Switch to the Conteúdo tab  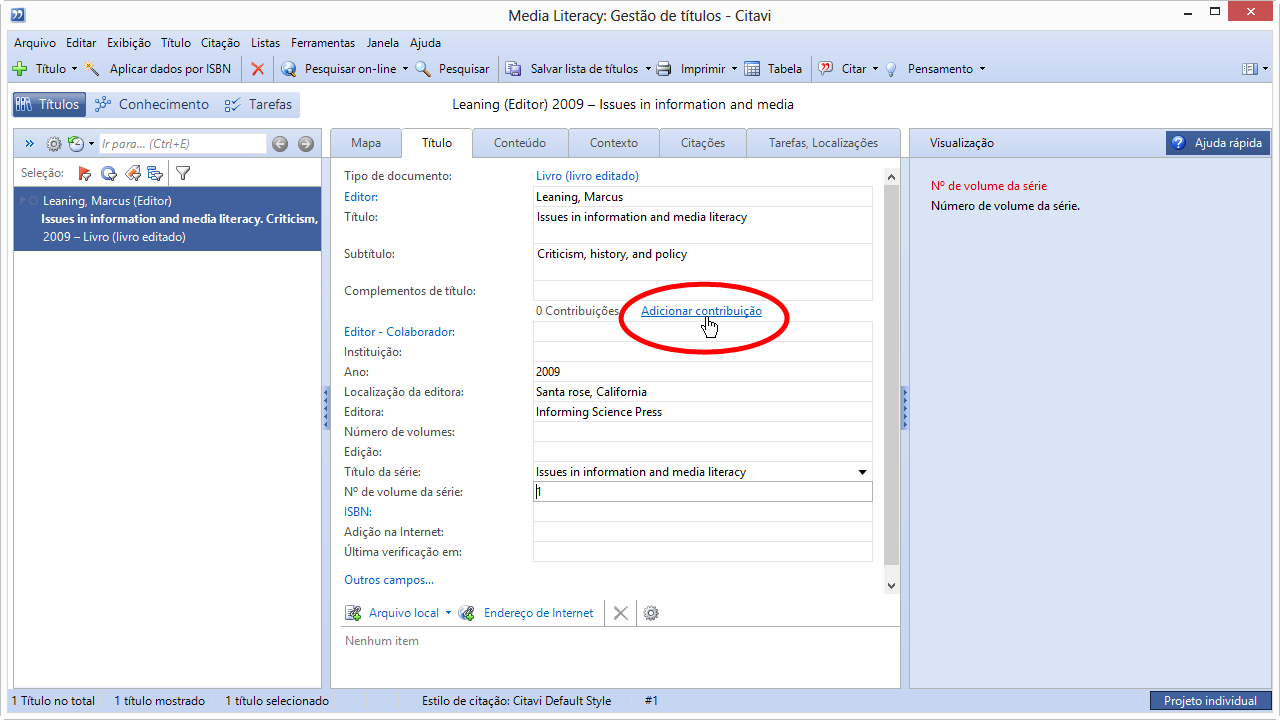click(520, 143)
